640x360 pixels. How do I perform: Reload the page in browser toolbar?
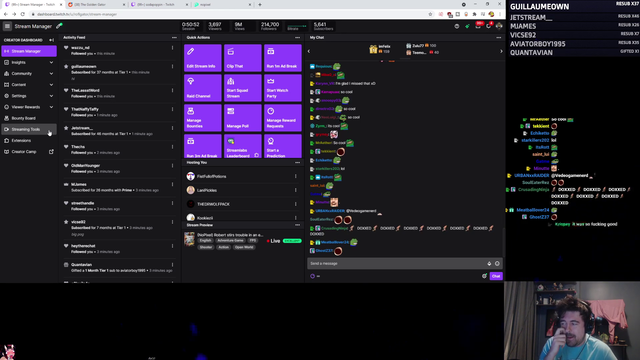tap(23, 14)
